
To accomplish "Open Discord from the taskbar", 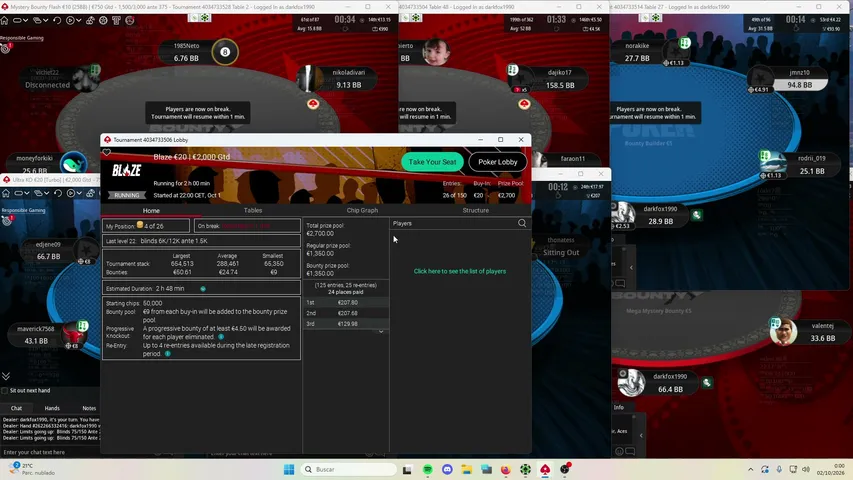I will (x=447, y=469).
